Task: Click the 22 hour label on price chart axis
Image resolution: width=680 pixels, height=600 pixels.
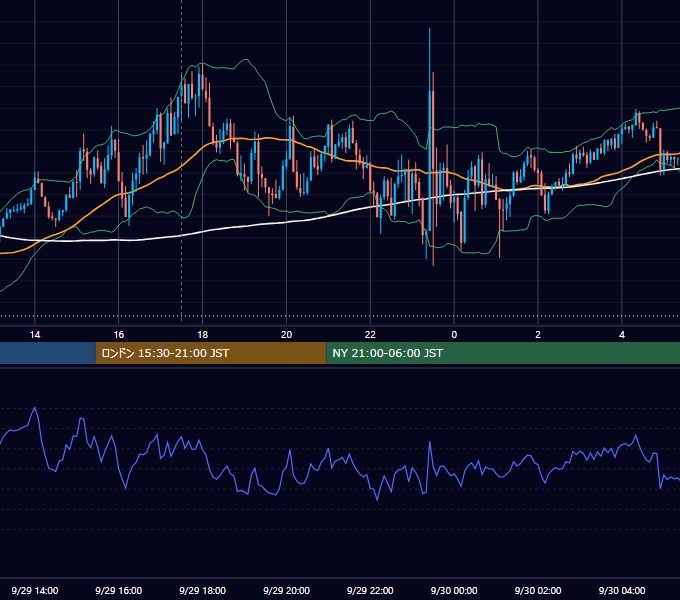Action: point(370,335)
